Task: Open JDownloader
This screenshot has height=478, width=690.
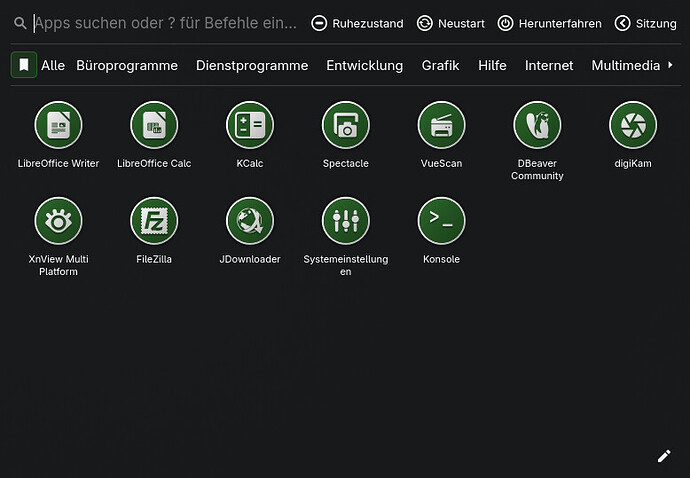Action: (249, 222)
